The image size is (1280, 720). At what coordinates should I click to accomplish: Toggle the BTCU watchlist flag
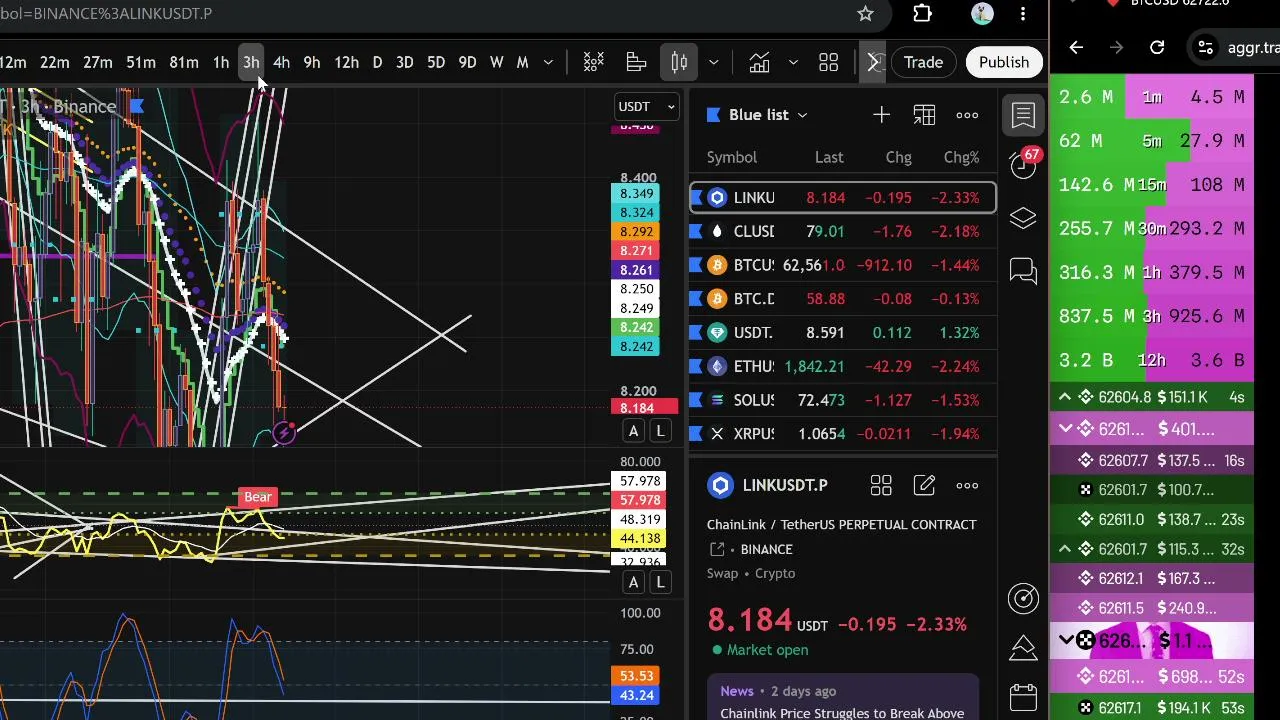pyautogui.click(x=697, y=265)
